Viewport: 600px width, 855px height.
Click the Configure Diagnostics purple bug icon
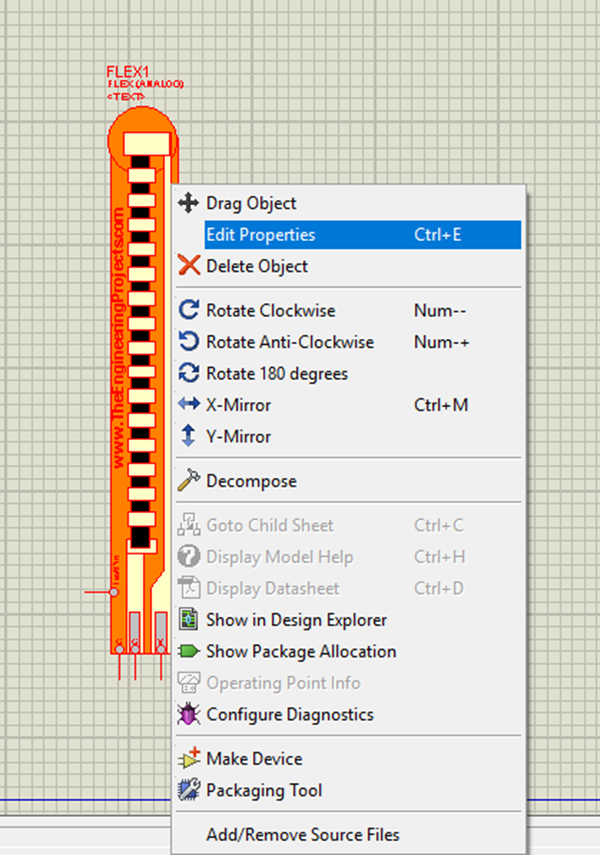click(x=188, y=714)
